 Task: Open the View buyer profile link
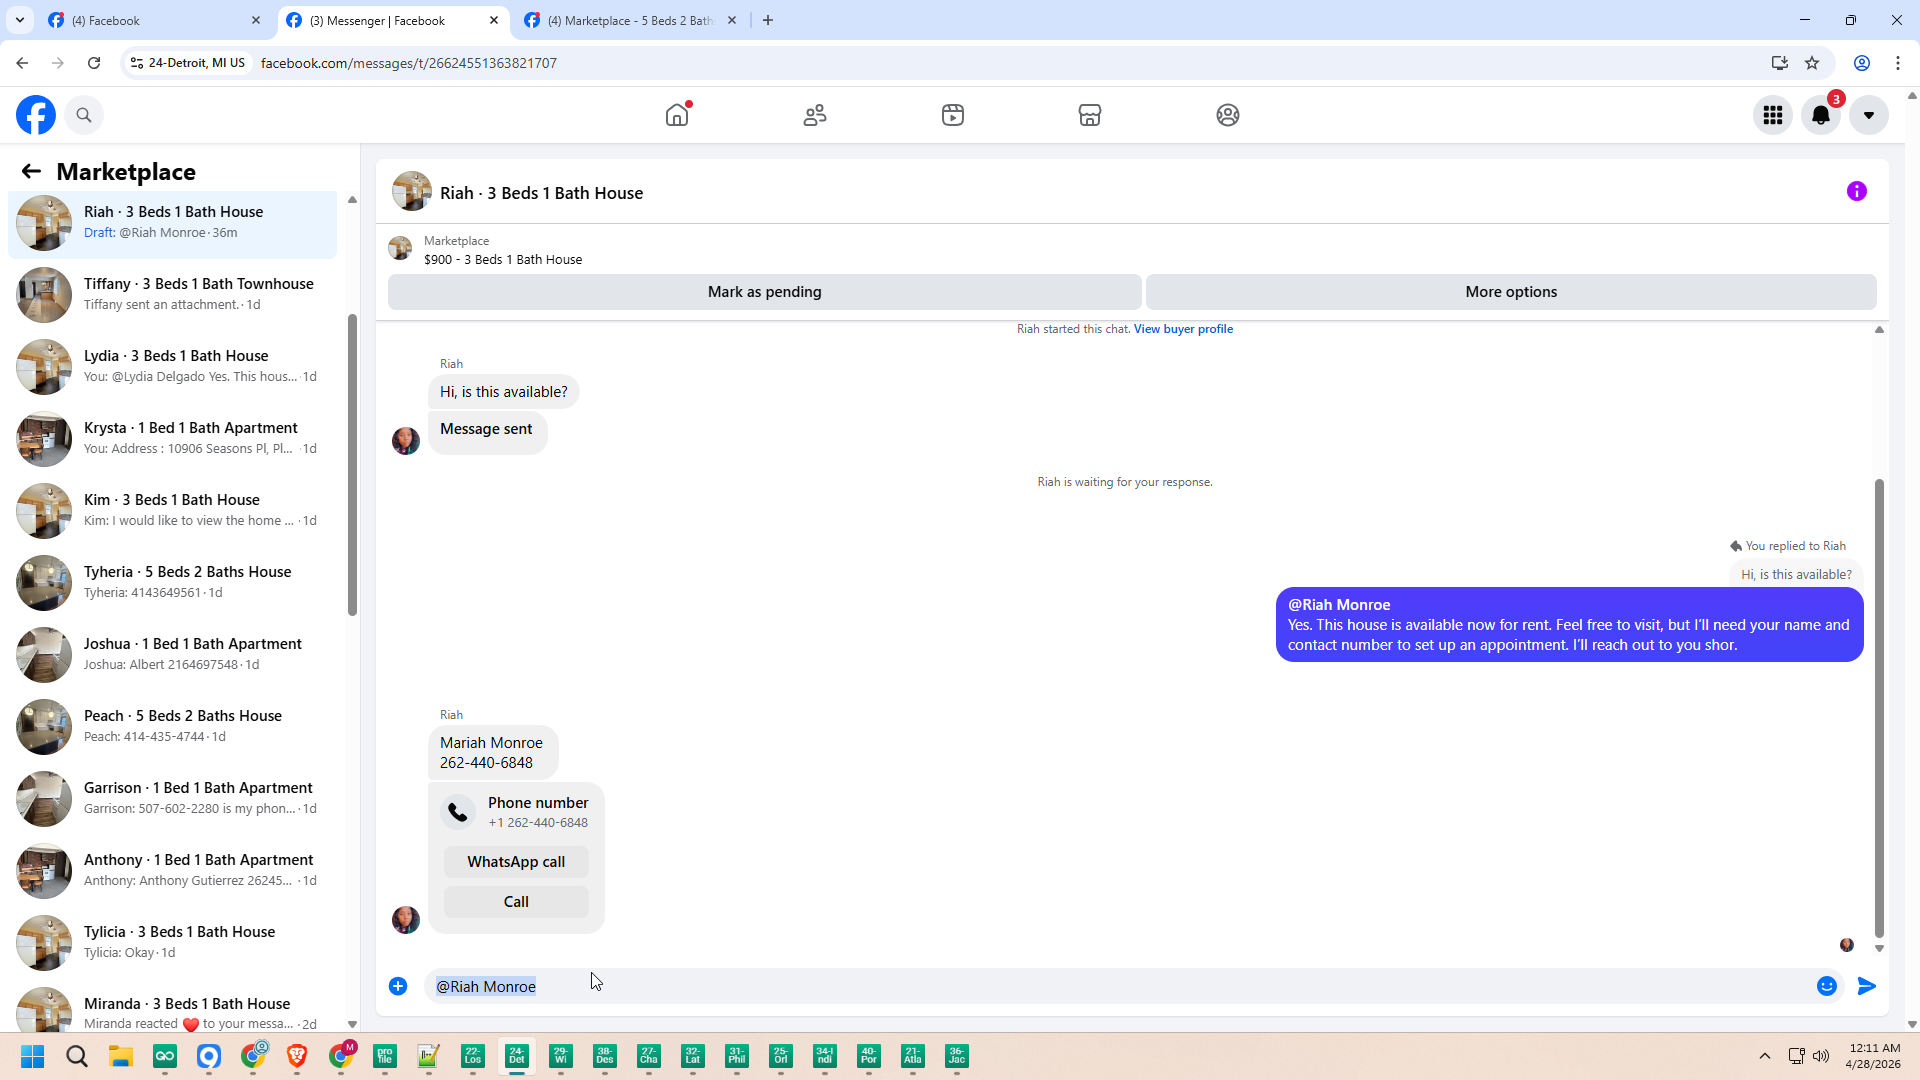[1183, 329]
